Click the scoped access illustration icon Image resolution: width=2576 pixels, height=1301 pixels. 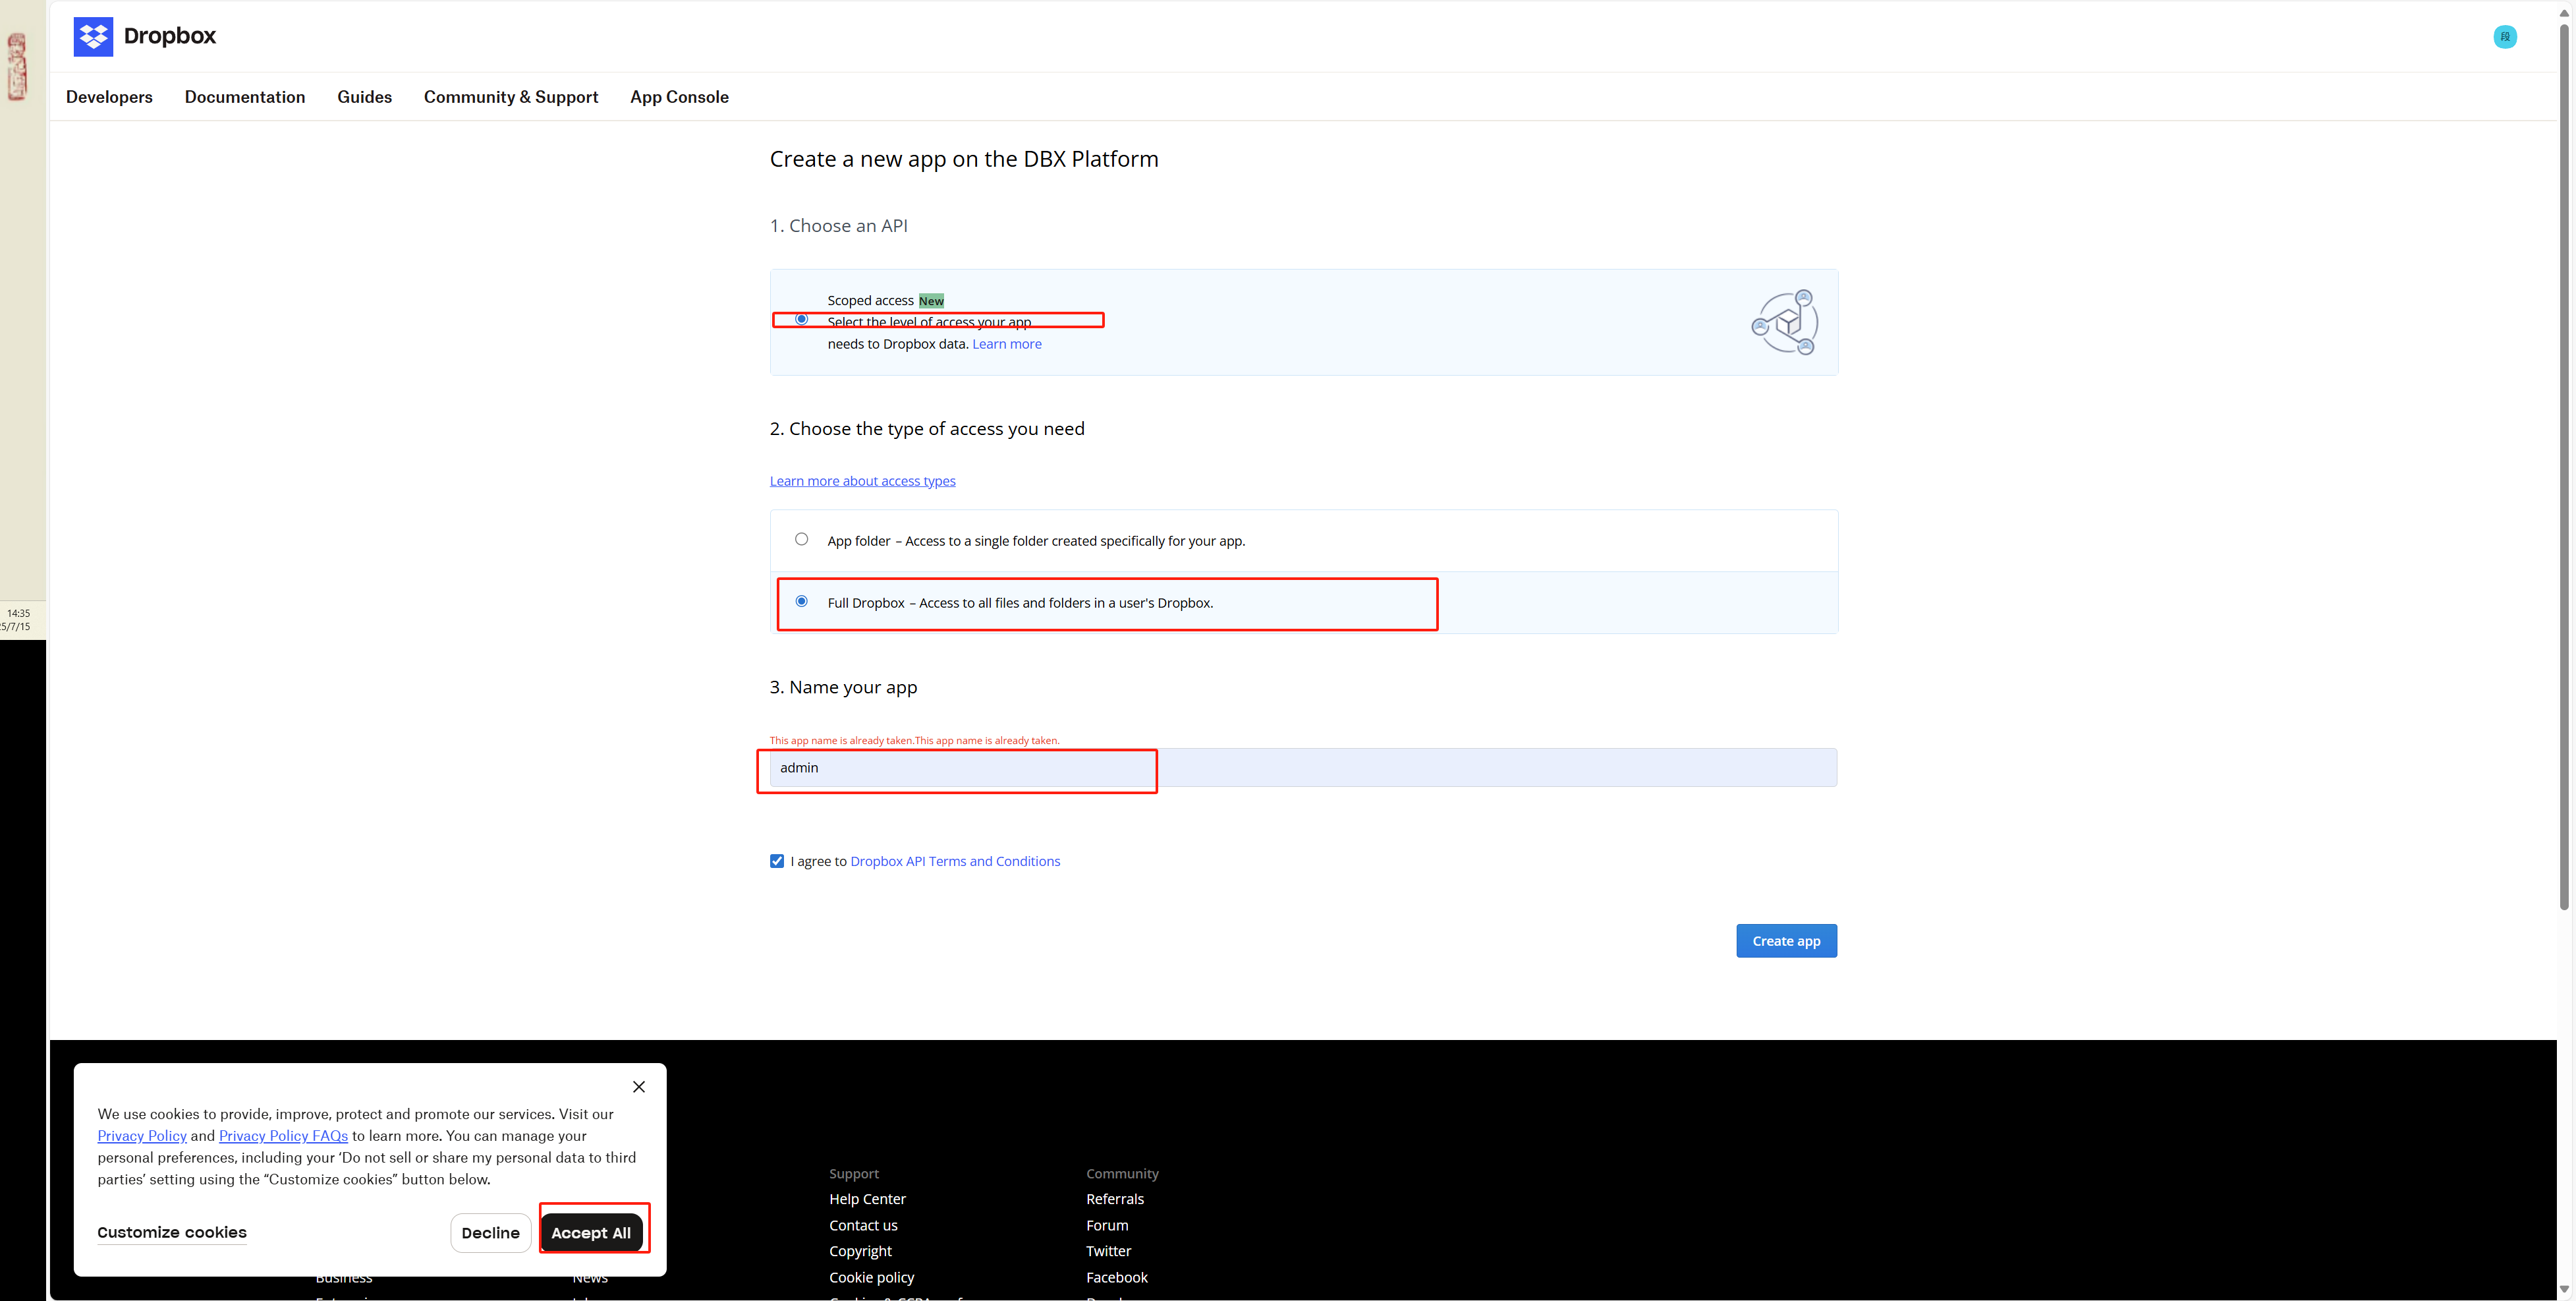(x=1785, y=322)
